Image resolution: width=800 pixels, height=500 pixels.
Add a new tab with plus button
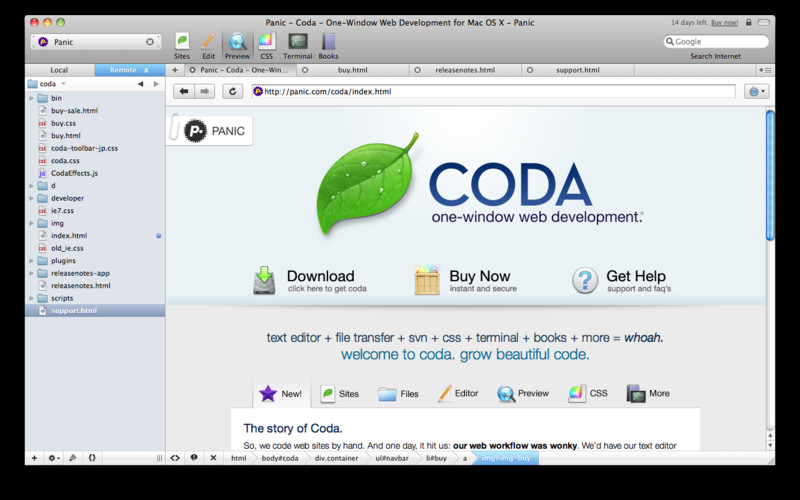(x=175, y=70)
